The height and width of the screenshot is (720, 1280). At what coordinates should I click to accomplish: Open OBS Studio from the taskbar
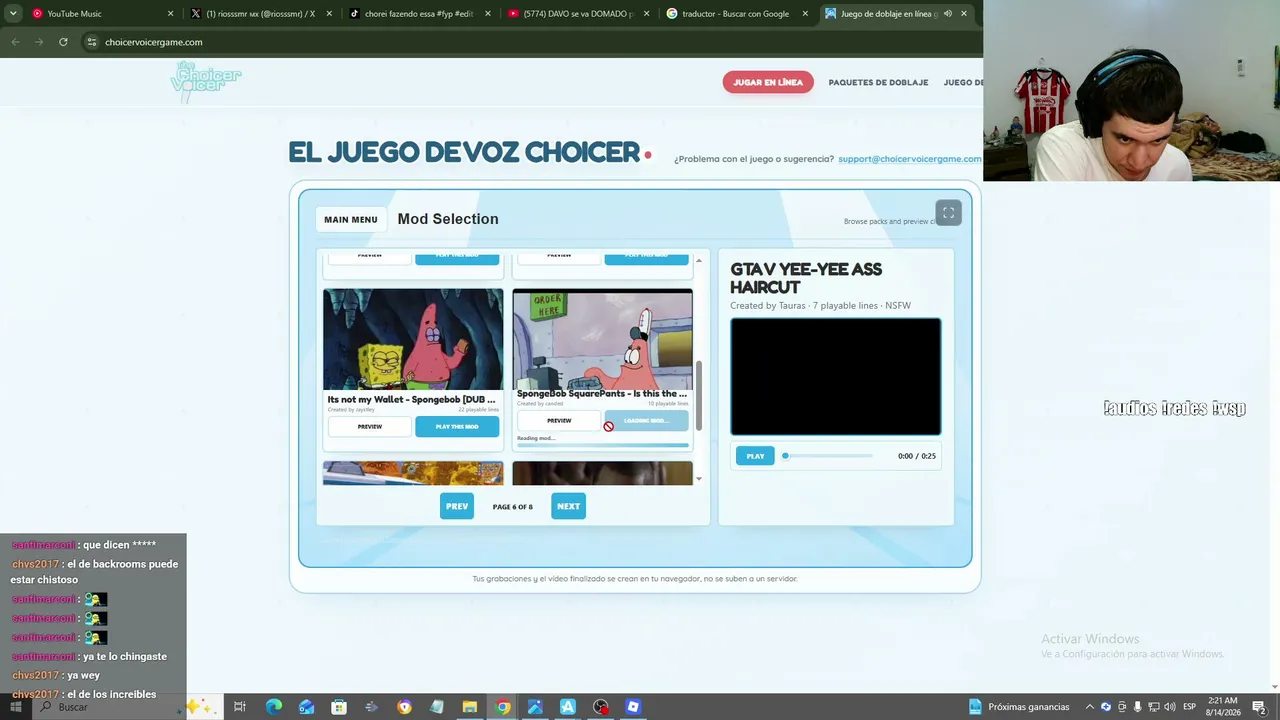[601, 707]
